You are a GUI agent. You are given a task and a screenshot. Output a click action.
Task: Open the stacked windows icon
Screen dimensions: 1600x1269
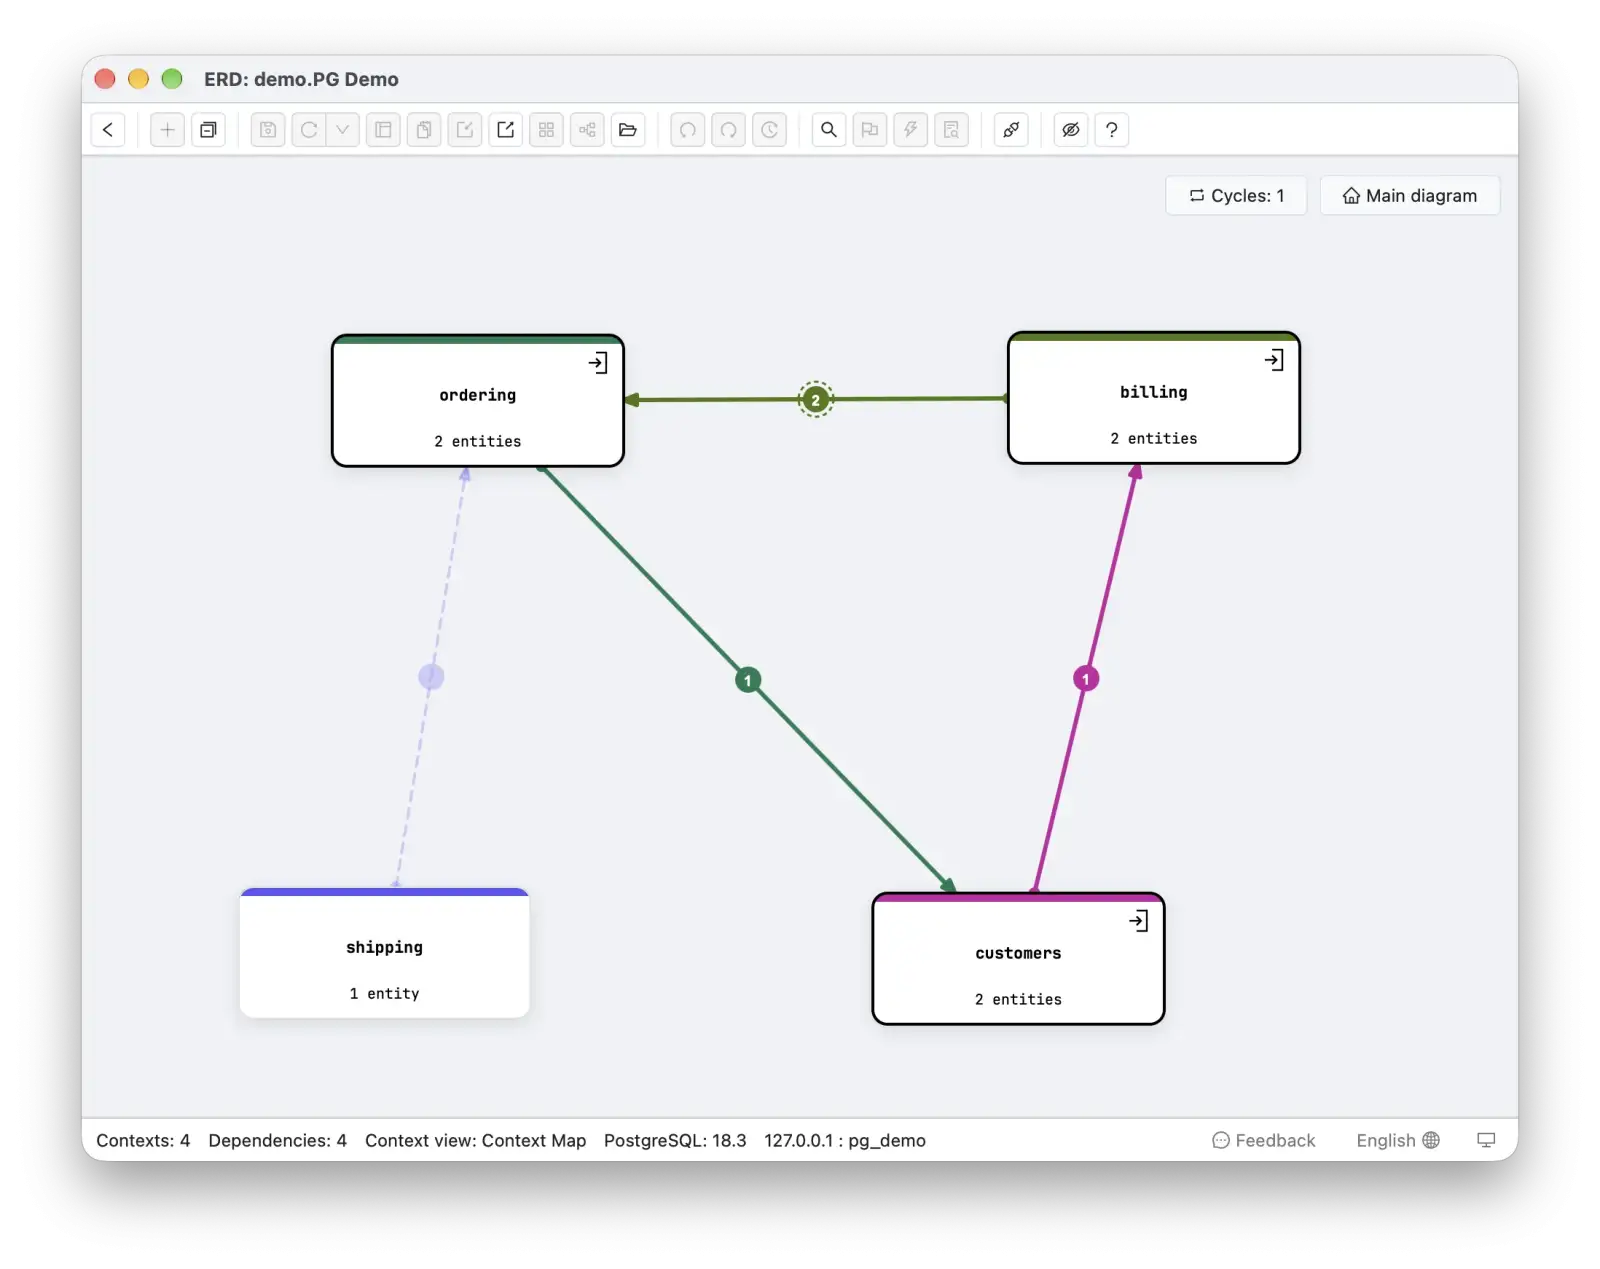pyautogui.click(x=208, y=130)
